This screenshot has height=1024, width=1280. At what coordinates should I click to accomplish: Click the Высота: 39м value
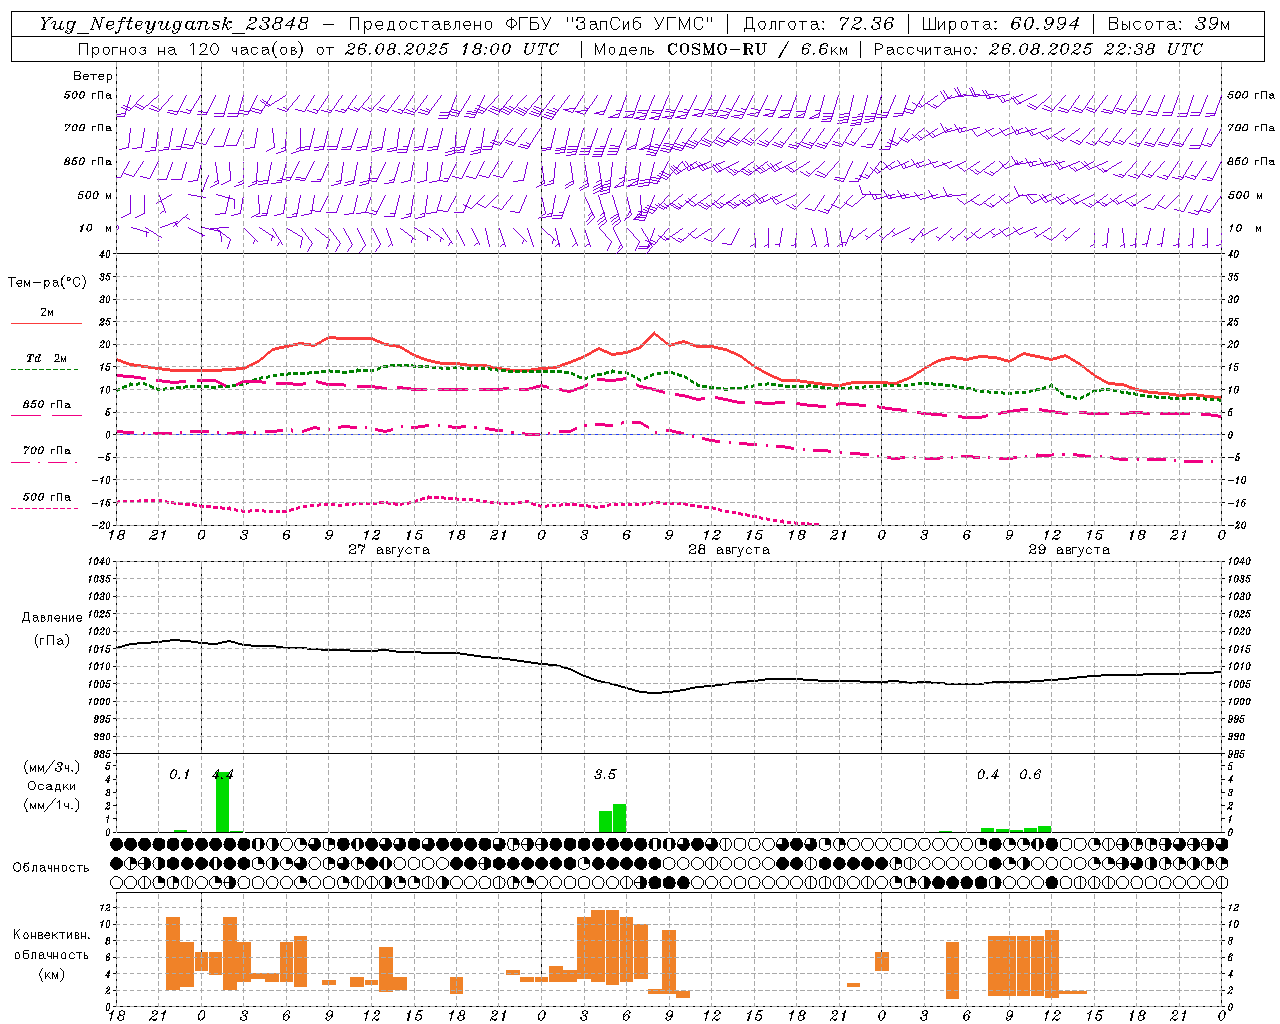coord(1169,24)
